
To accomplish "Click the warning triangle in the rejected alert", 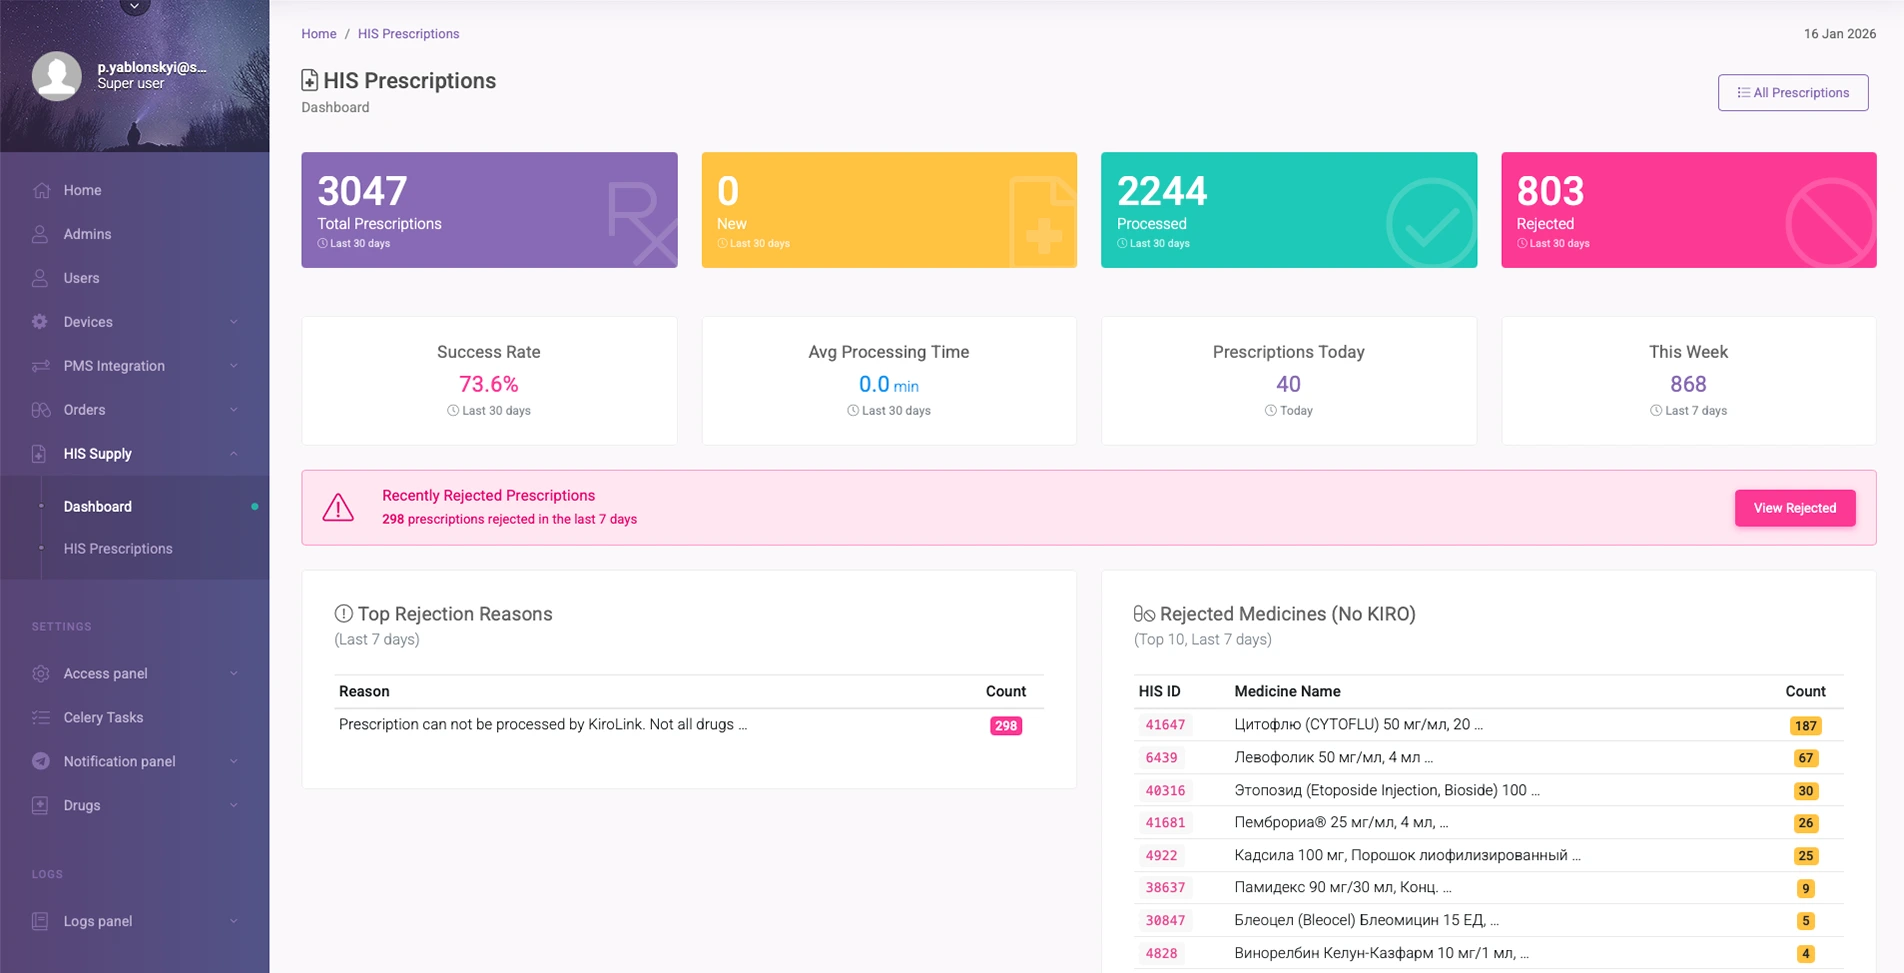I will (338, 507).
